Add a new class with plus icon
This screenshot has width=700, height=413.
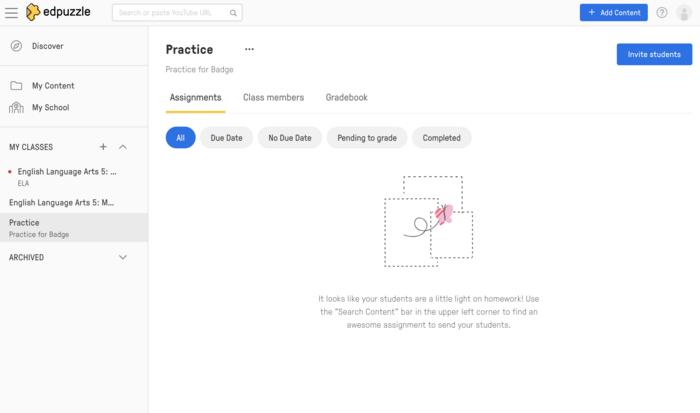103,147
